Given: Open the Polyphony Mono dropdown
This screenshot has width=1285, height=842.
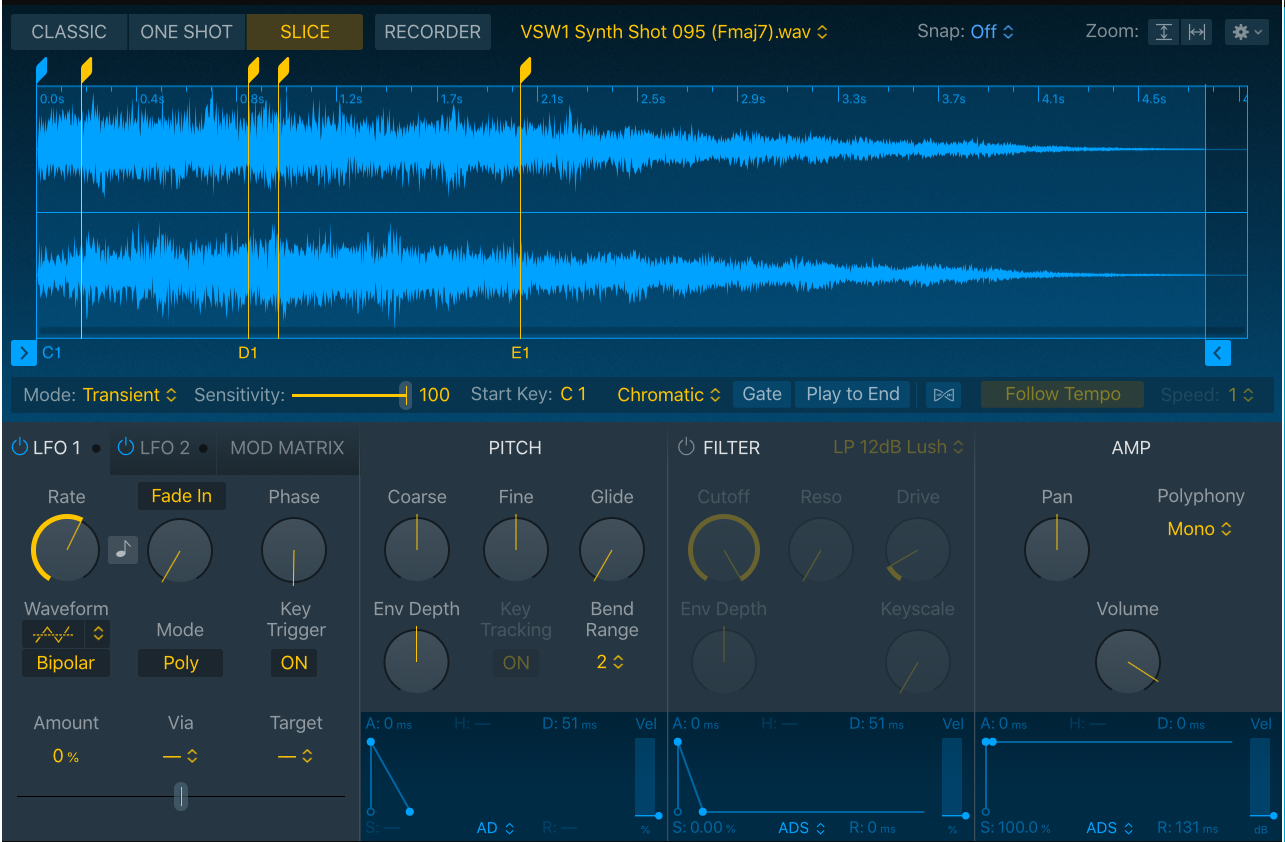Looking at the screenshot, I should coord(1200,529).
